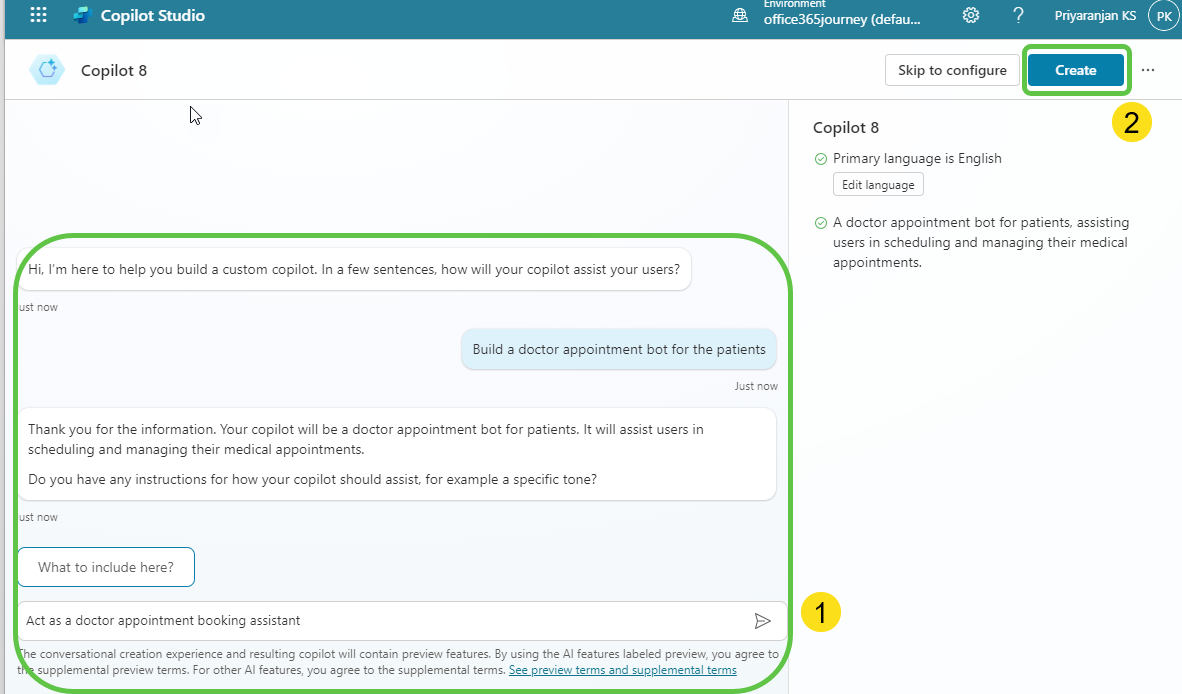Open the more options ellipsis
This screenshot has height=694, width=1182.
(x=1147, y=69)
